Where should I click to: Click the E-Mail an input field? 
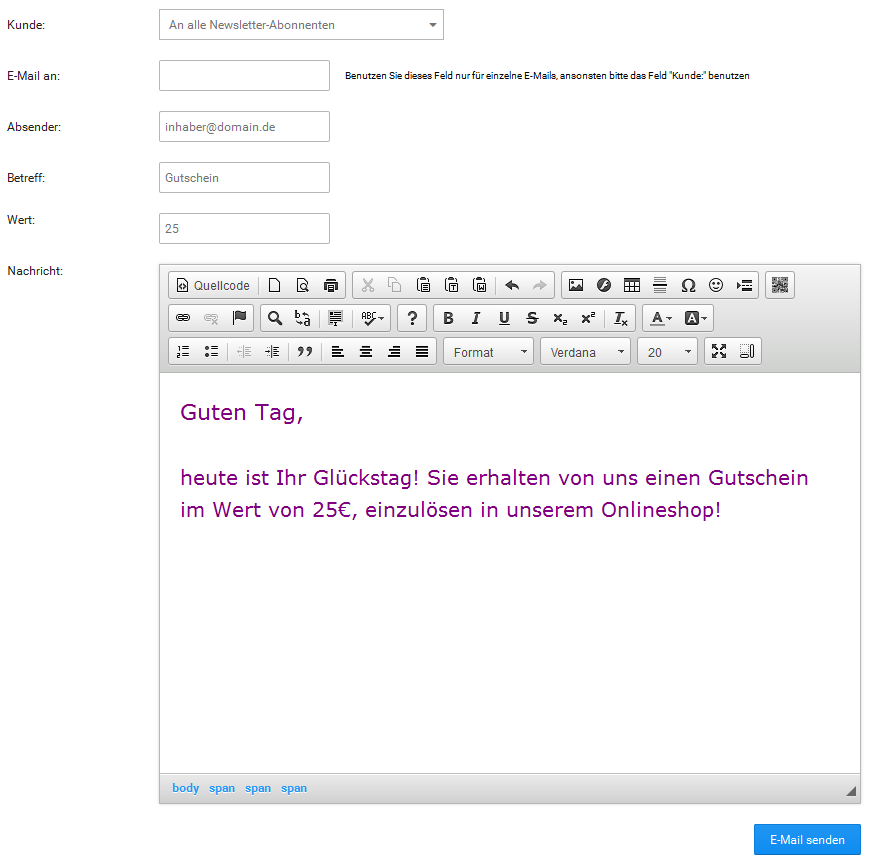(244, 76)
